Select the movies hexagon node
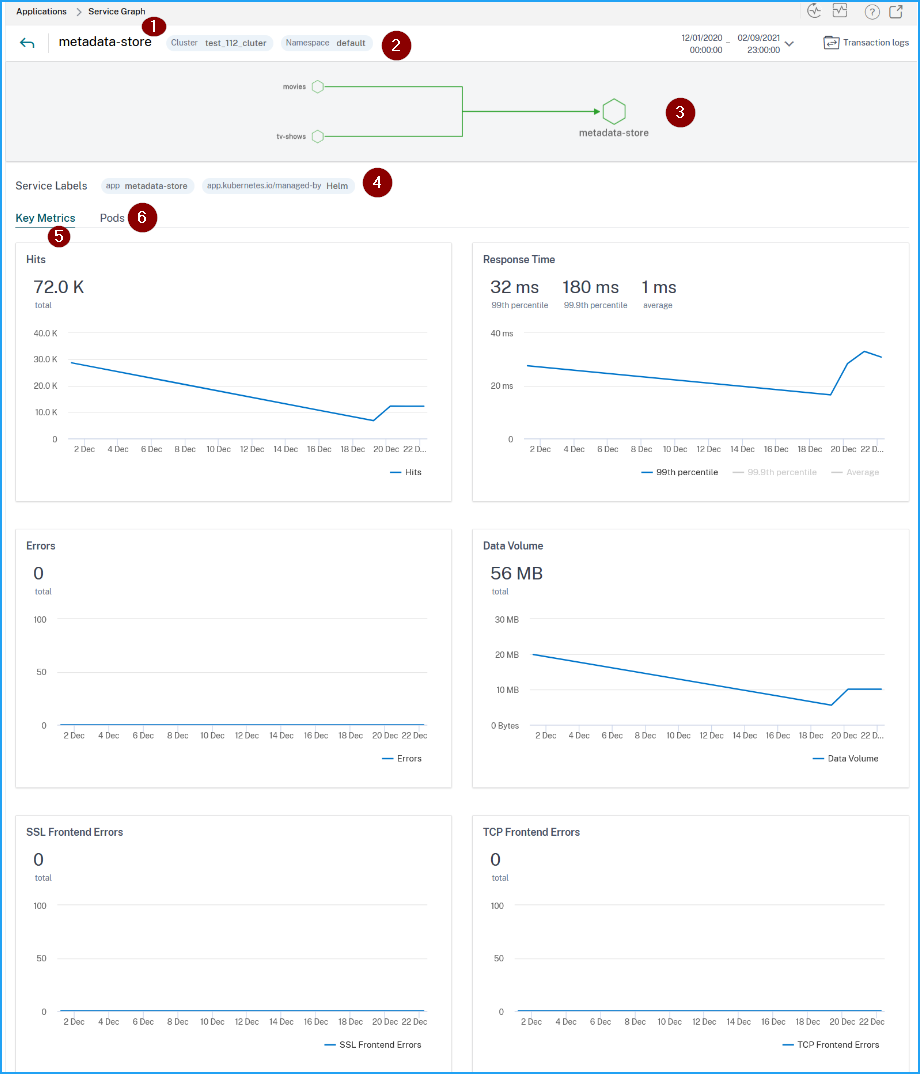The image size is (920, 1074). click(318, 87)
